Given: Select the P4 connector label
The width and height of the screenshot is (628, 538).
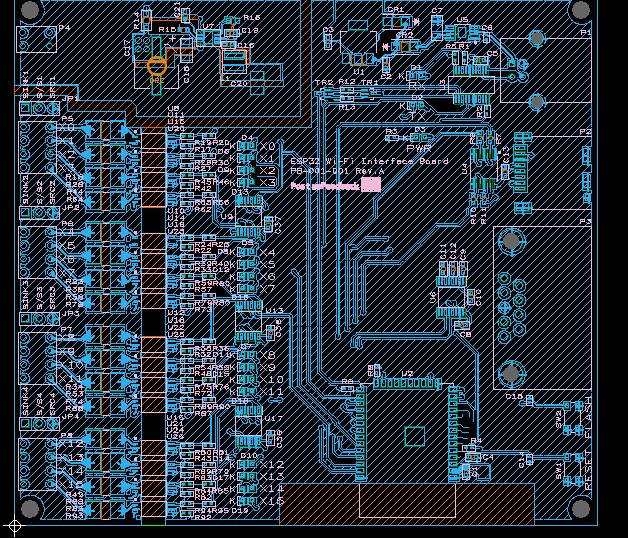Looking at the screenshot, I should click(x=64, y=28).
